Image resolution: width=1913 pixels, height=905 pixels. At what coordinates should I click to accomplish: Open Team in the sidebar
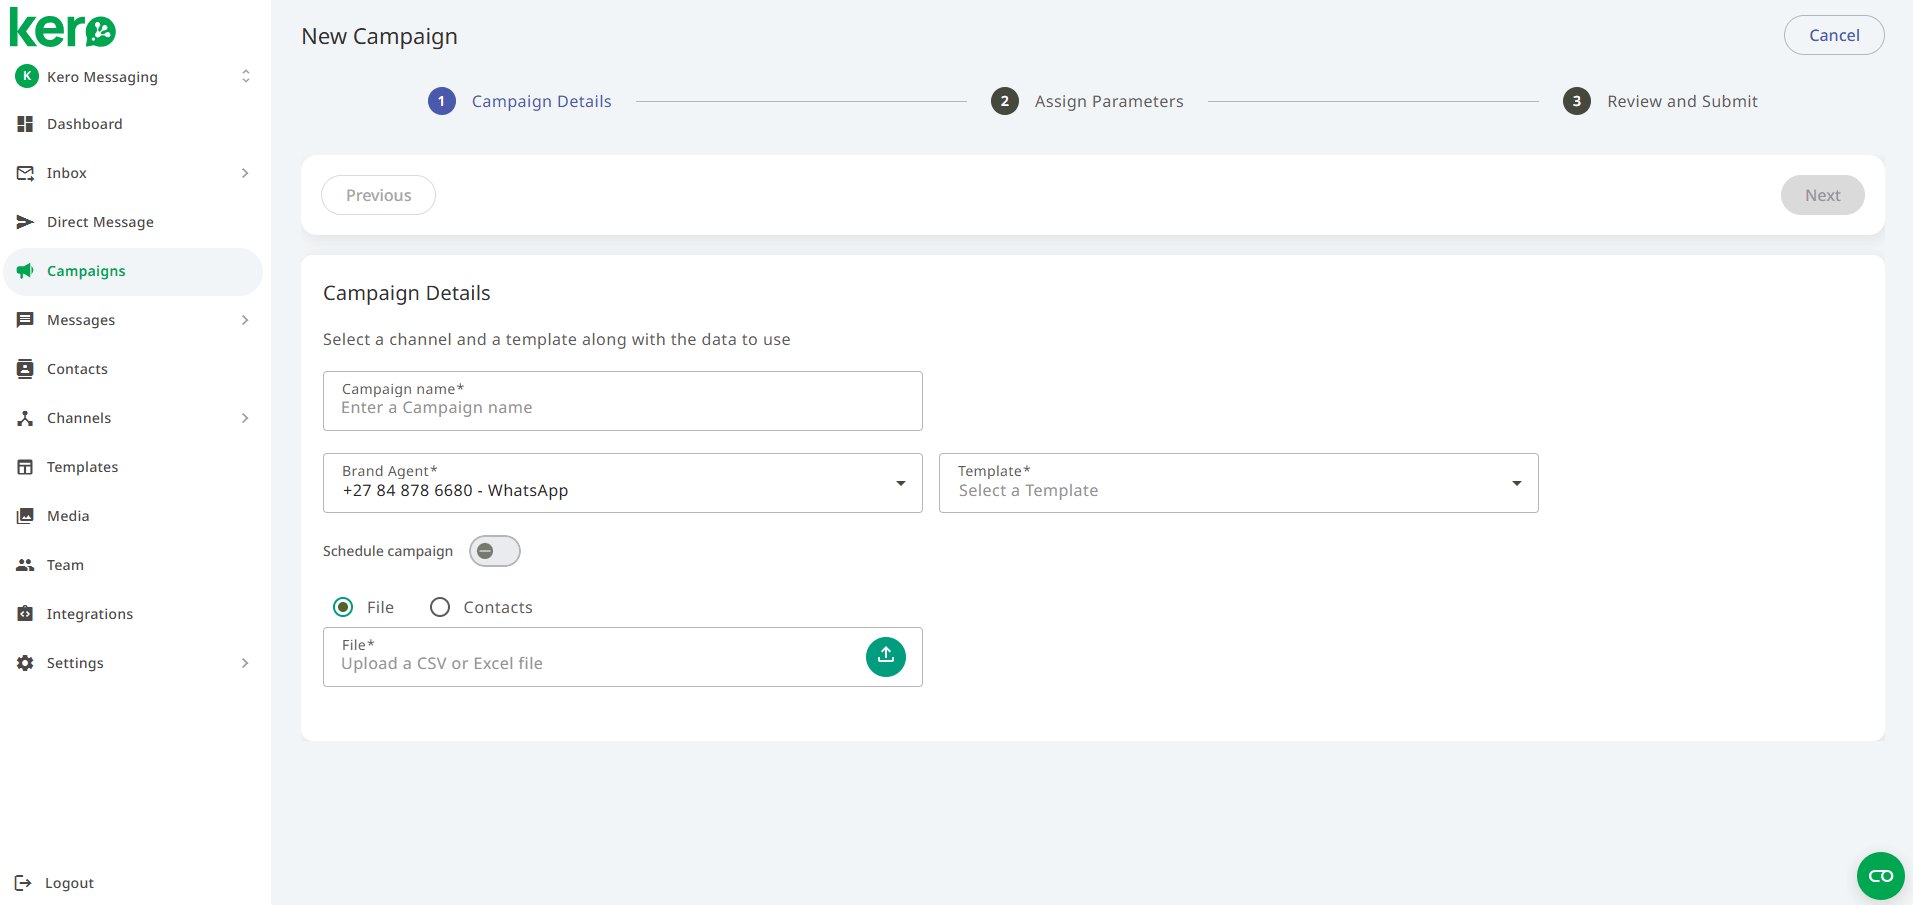tap(133, 565)
